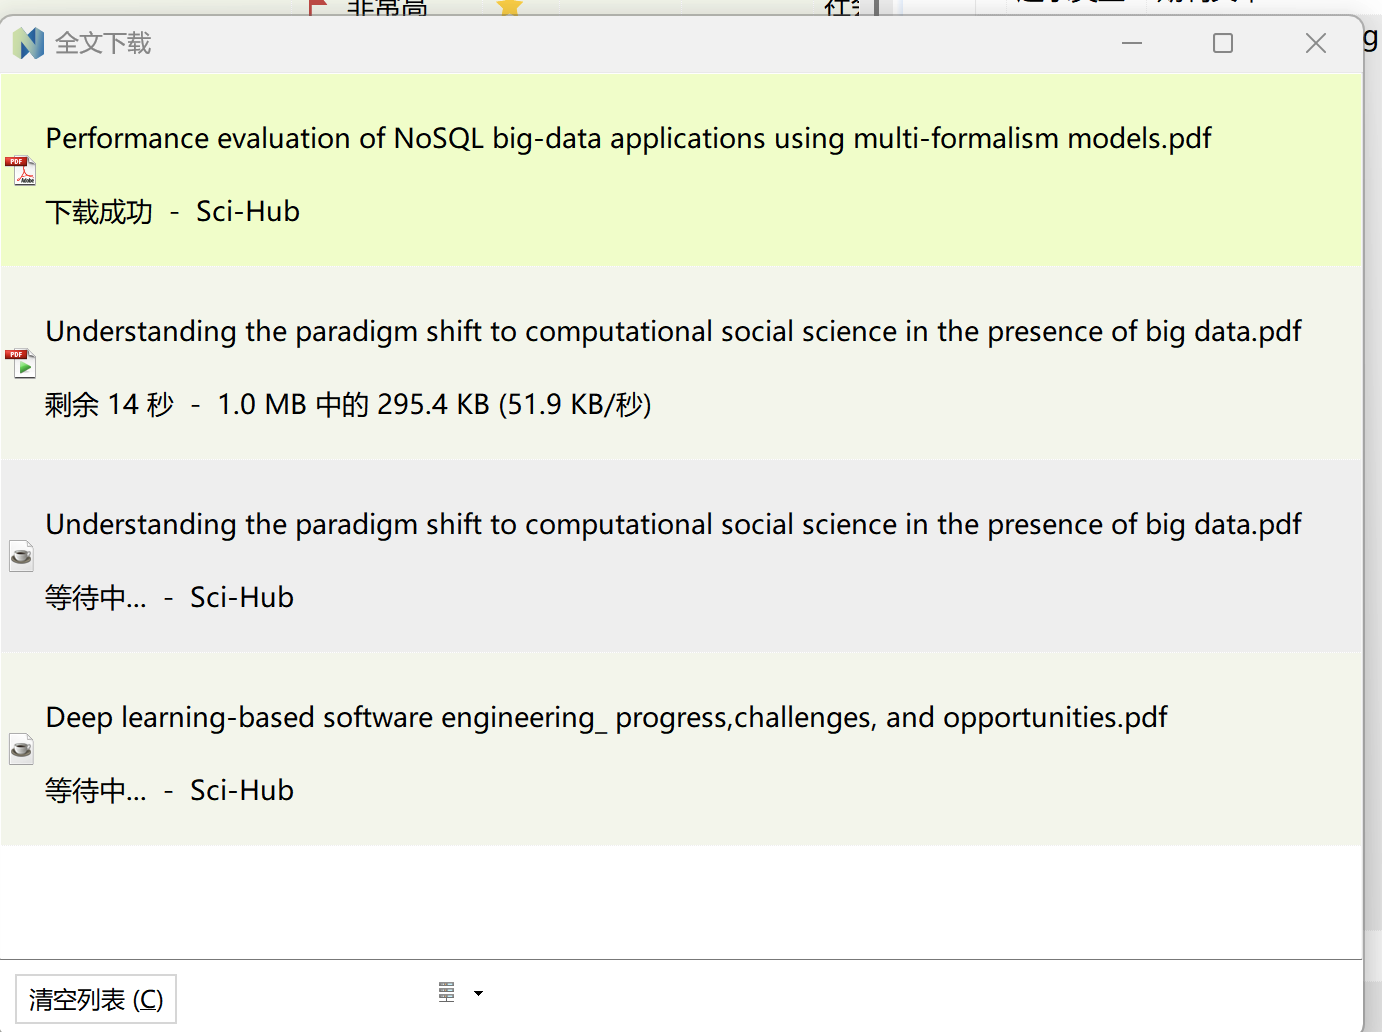The width and height of the screenshot is (1382, 1032).
Task: Select the Deep learning-based software engineering entry
Action: [x=606, y=717]
